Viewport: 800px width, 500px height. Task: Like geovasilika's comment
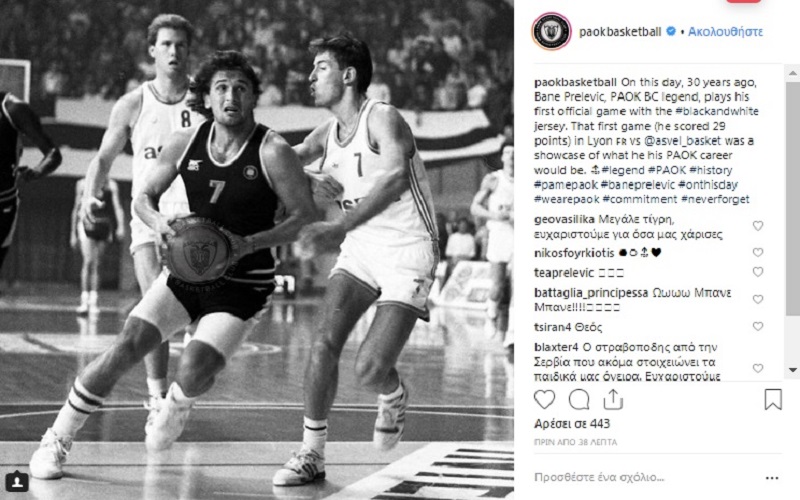coord(758,226)
